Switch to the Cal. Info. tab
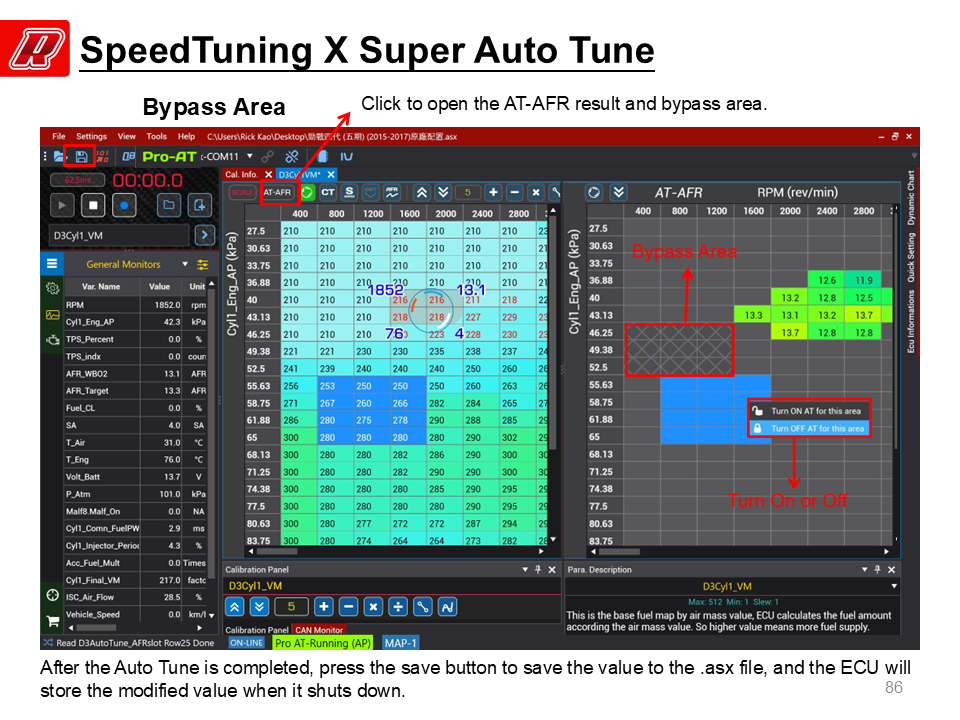The image size is (960, 720). click(241, 174)
